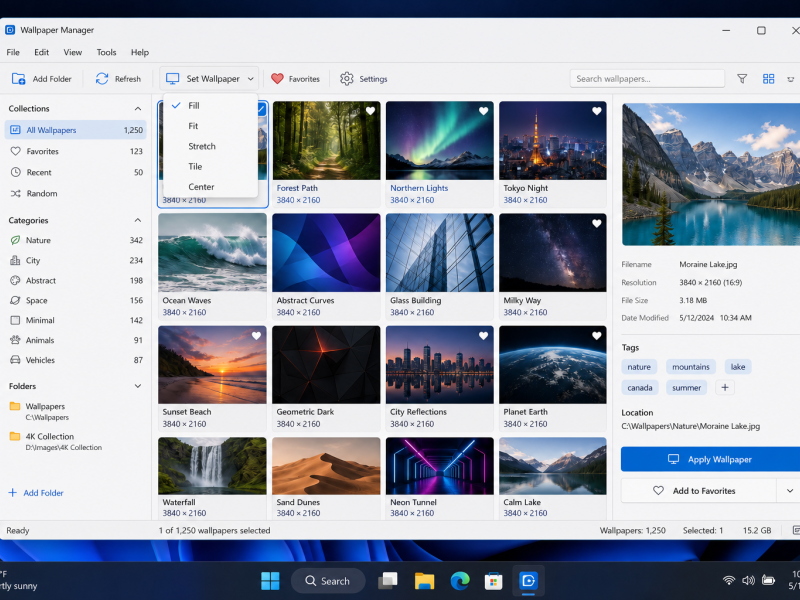Collapse the Categories section
This screenshot has width=800, height=600.
(138, 220)
